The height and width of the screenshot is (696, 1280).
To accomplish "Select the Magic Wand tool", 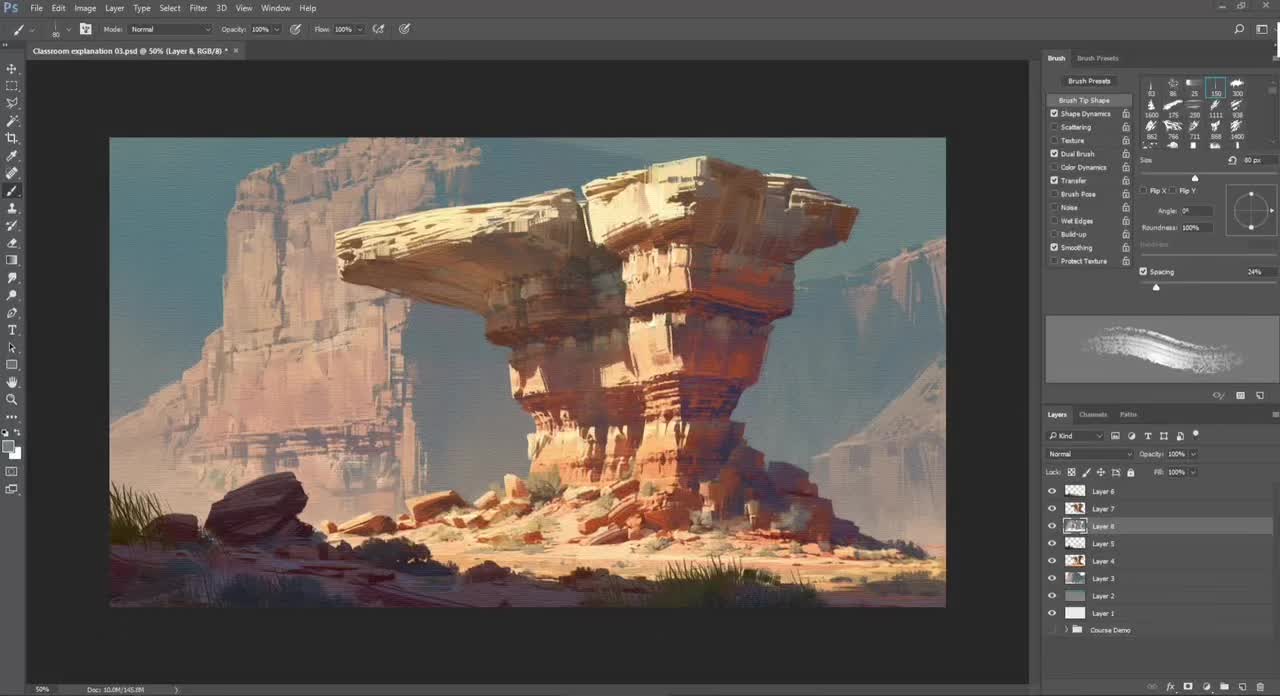I will tap(12, 121).
